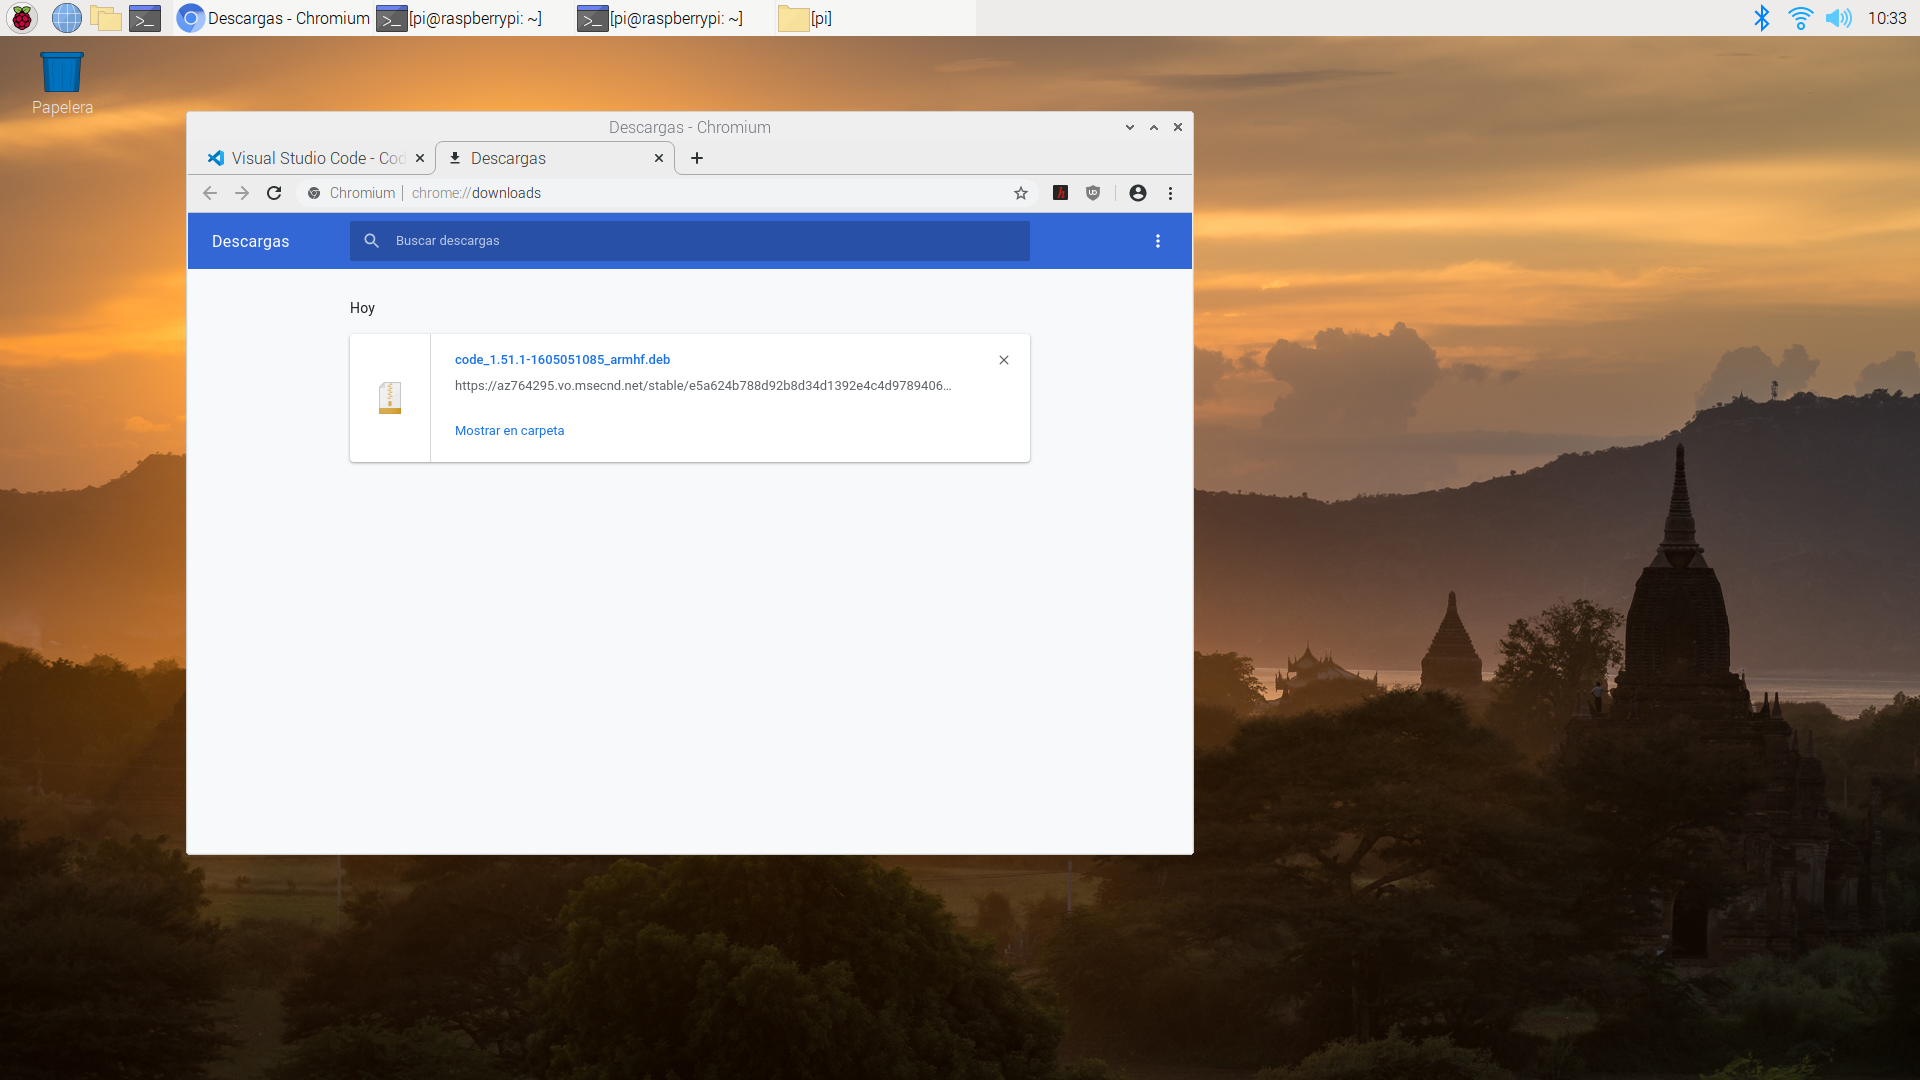Click Mostrar en carpeta link
The image size is (1920, 1080).
(x=509, y=431)
